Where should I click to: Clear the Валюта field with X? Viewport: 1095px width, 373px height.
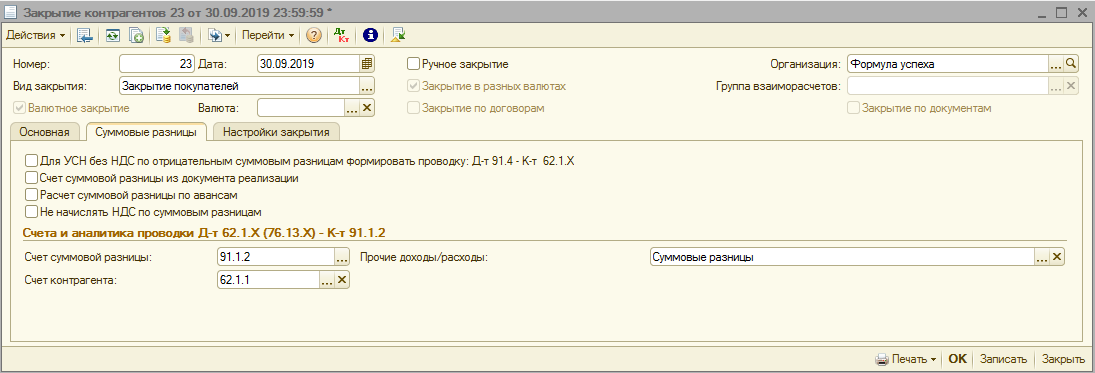coord(367,108)
